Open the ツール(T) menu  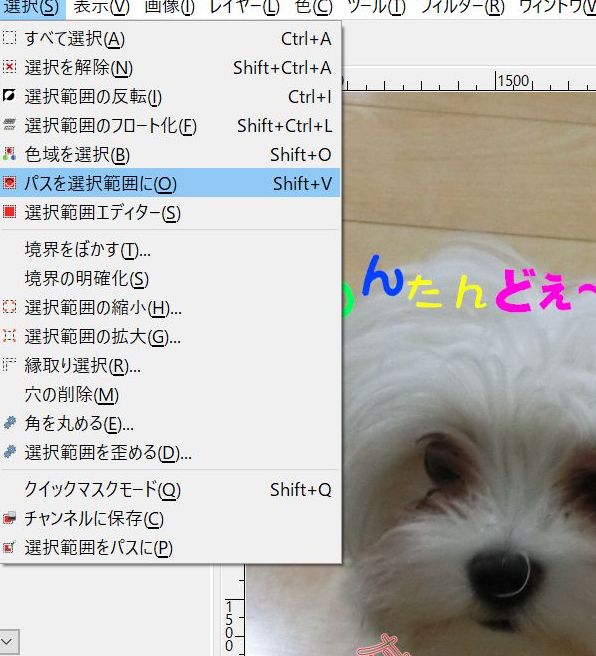pos(376,7)
